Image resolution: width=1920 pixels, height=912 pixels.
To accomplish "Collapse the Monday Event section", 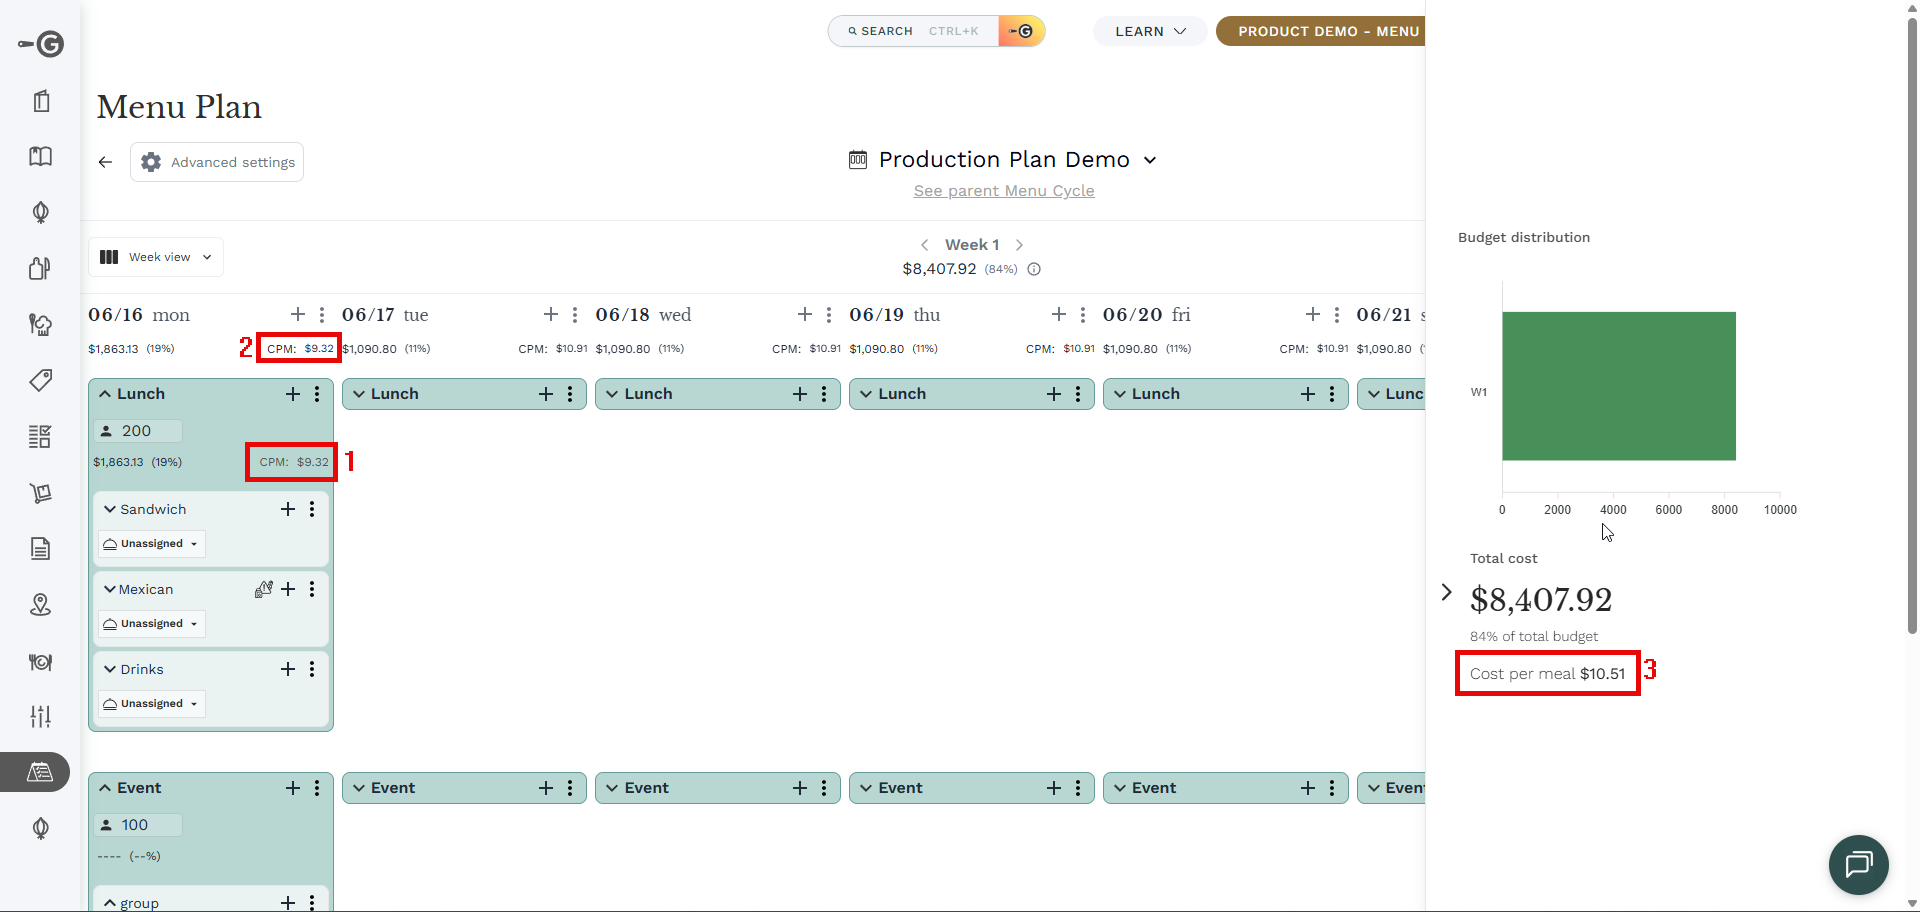I will (105, 788).
